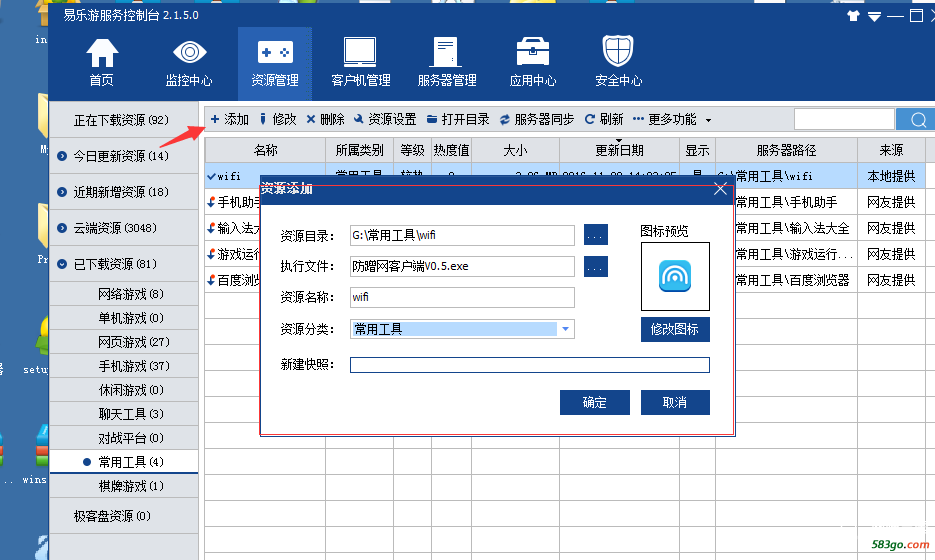This screenshot has width=935, height=560.
Task: Open 资源设置 resource settings
Action: tap(385, 119)
